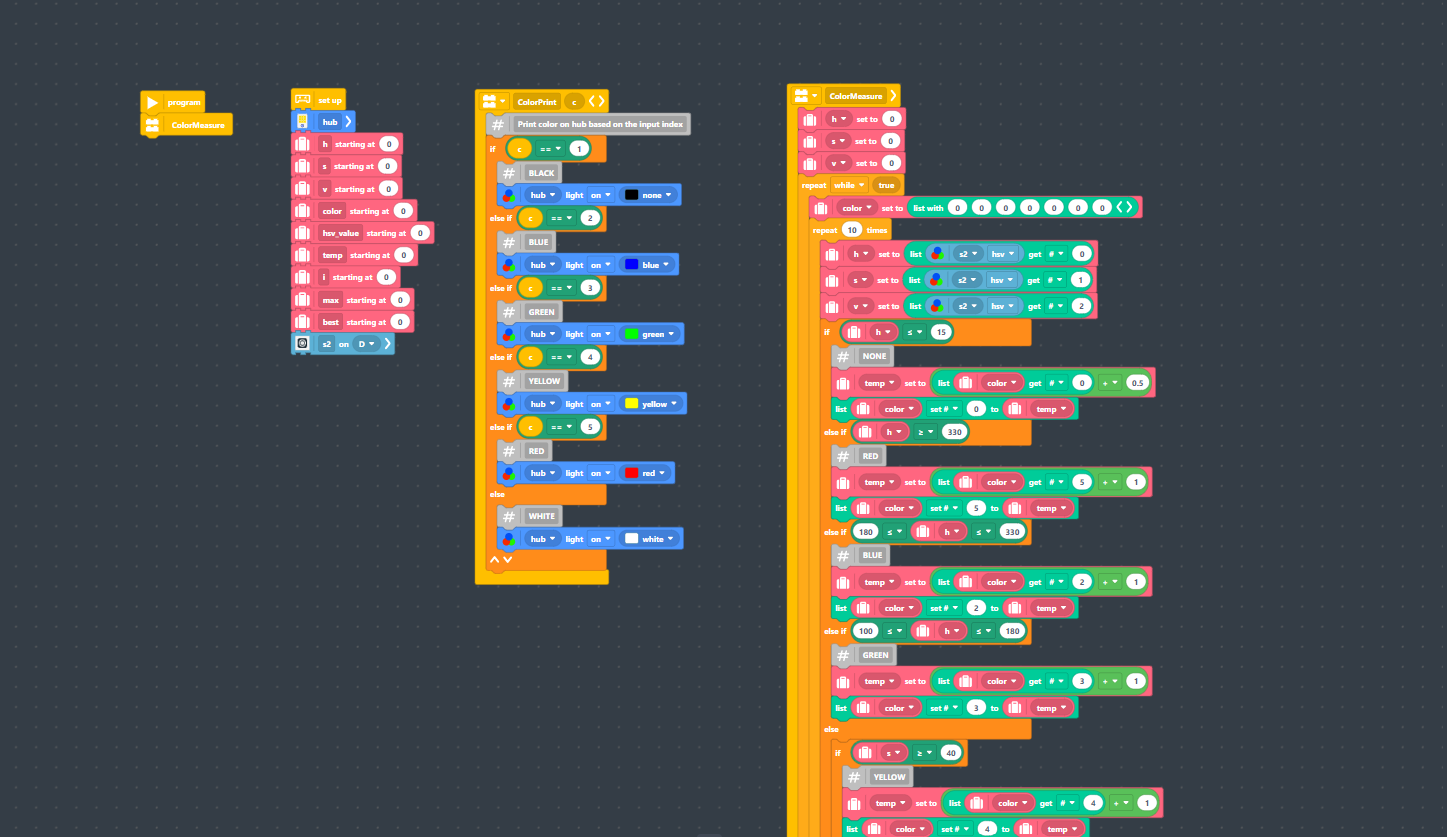This screenshot has width=1447, height=837.
Task: Click the blue color swatch in light on blue block
Action: (x=630, y=264)
